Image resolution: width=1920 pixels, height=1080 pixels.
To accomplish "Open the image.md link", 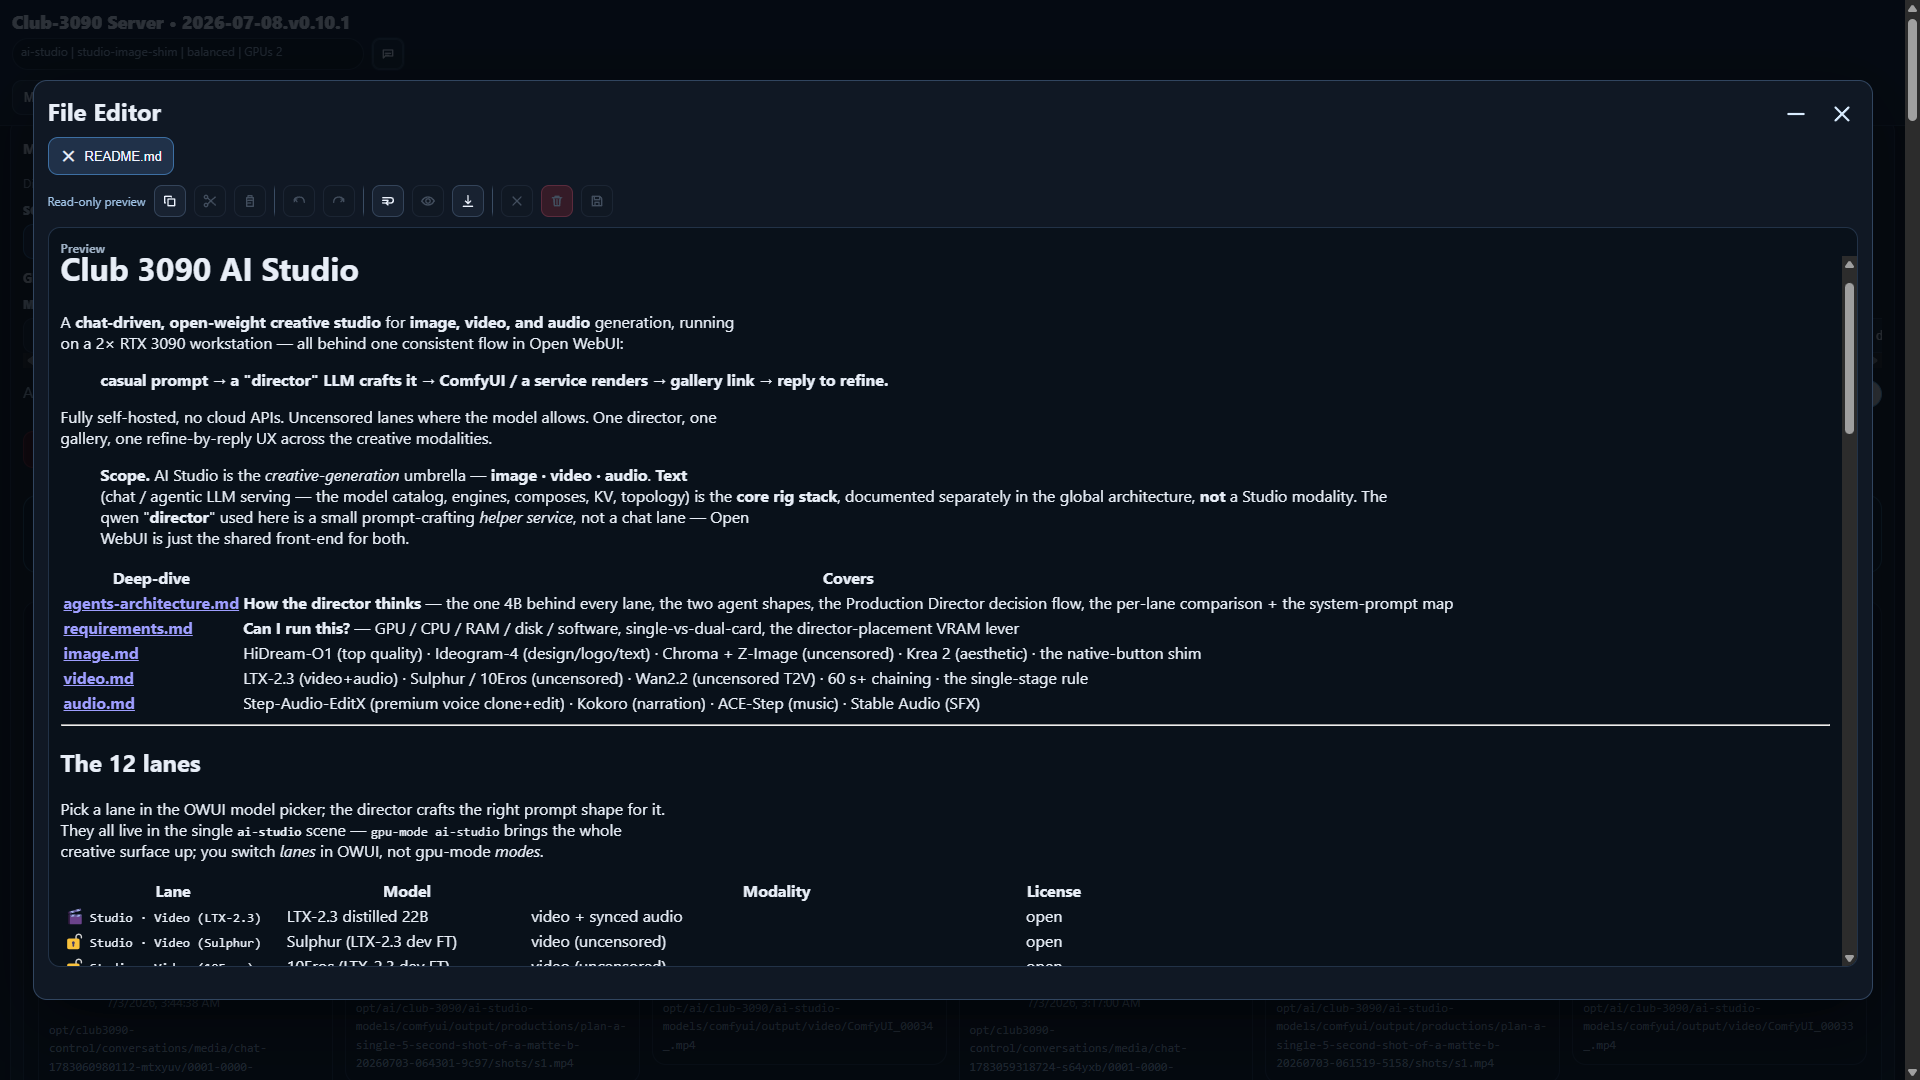I will pyautogui.click(x=101, y=653).
